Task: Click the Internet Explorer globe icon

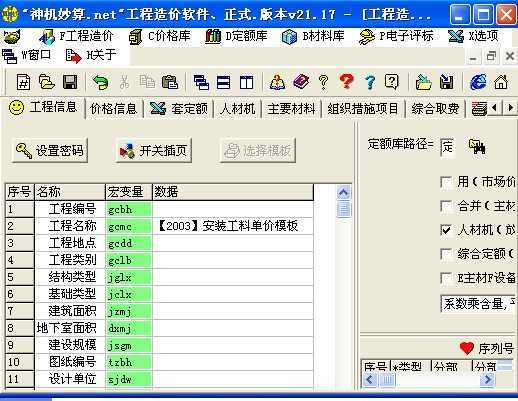Action: coord(478,82)
